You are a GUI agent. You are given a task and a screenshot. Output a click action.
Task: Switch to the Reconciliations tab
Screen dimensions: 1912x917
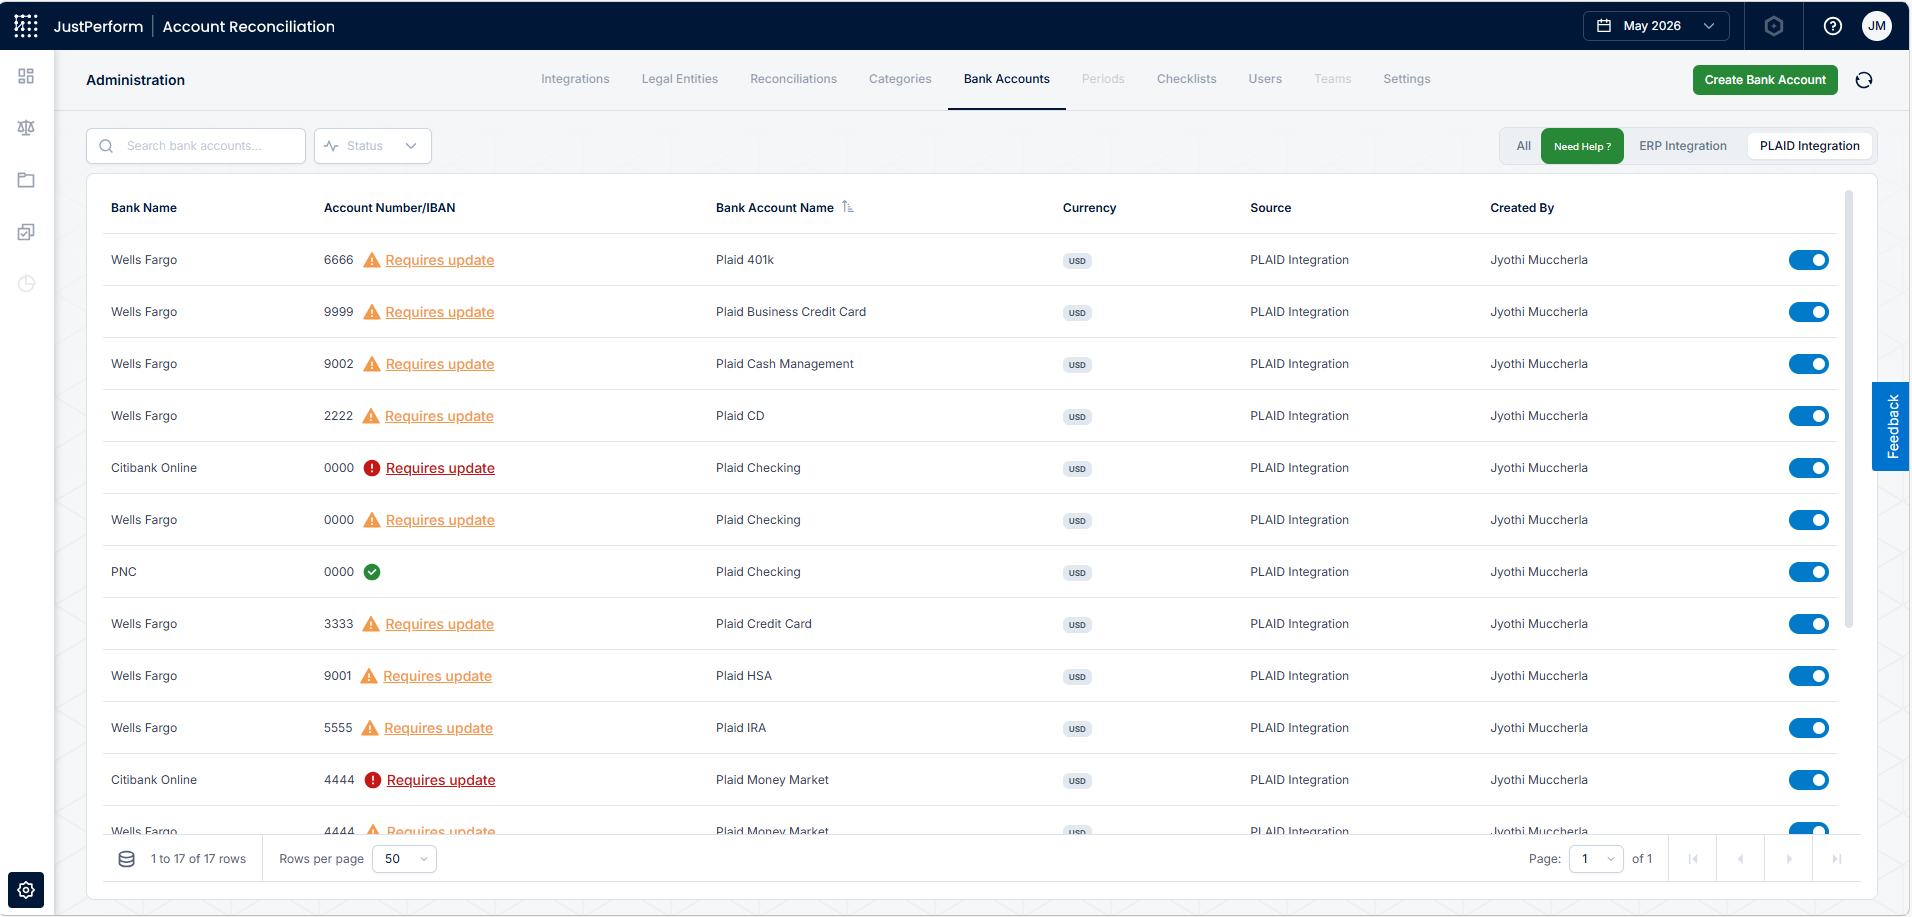(794, 79)
